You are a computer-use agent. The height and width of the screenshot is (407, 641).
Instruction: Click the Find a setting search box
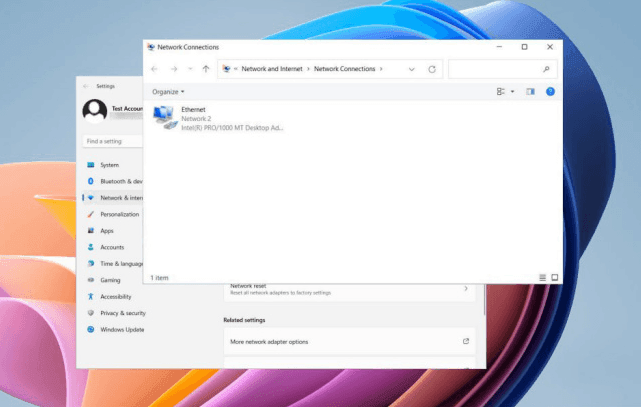(113, 141)
